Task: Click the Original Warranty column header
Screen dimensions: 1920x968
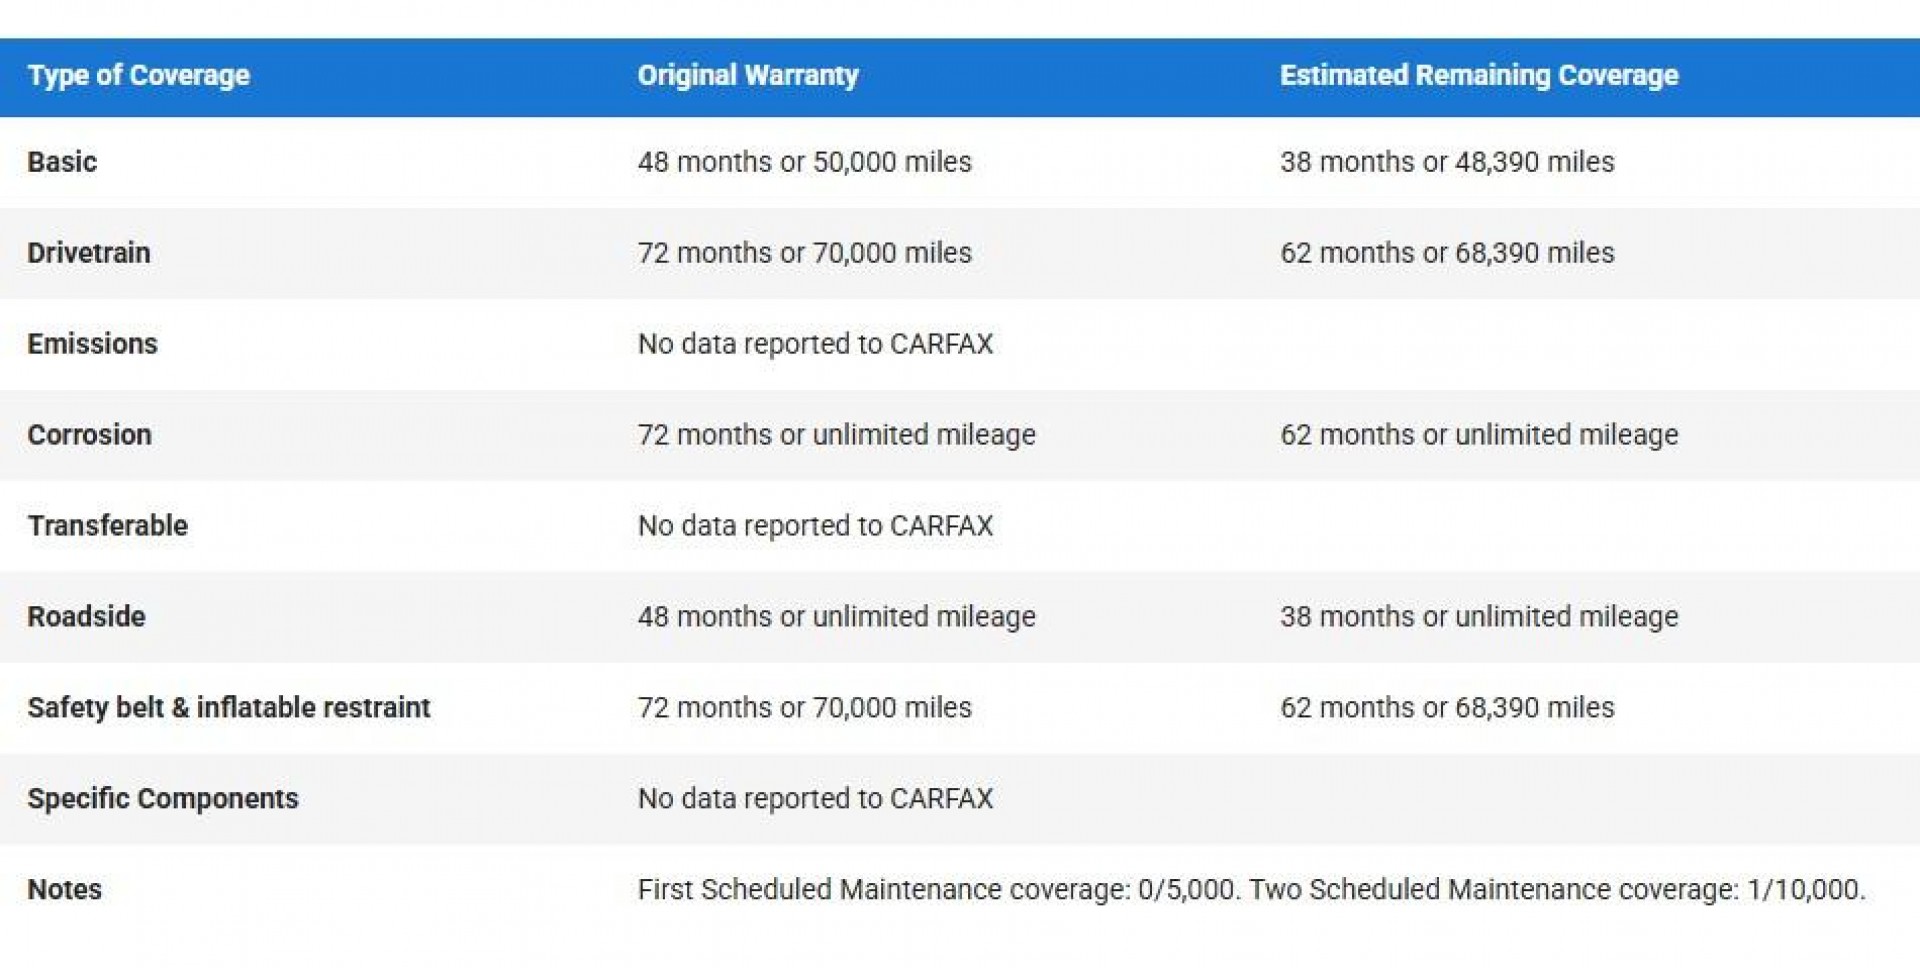Action: 747,75
